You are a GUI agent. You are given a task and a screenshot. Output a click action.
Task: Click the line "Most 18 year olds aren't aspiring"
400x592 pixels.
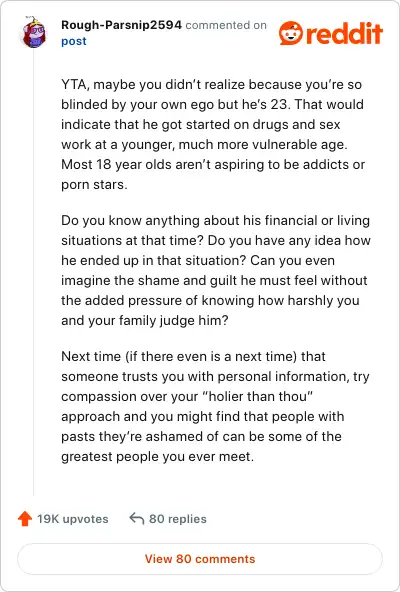(213, 164)
